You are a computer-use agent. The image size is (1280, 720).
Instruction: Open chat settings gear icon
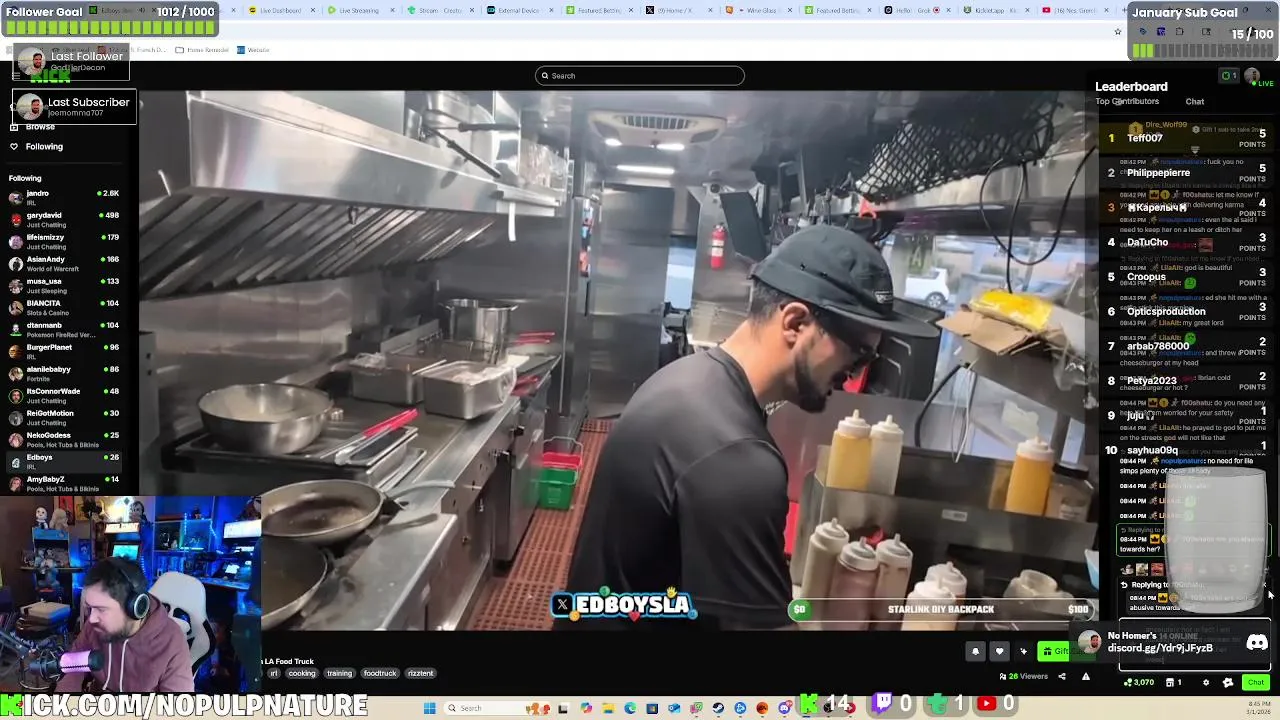coord(1228,683)
